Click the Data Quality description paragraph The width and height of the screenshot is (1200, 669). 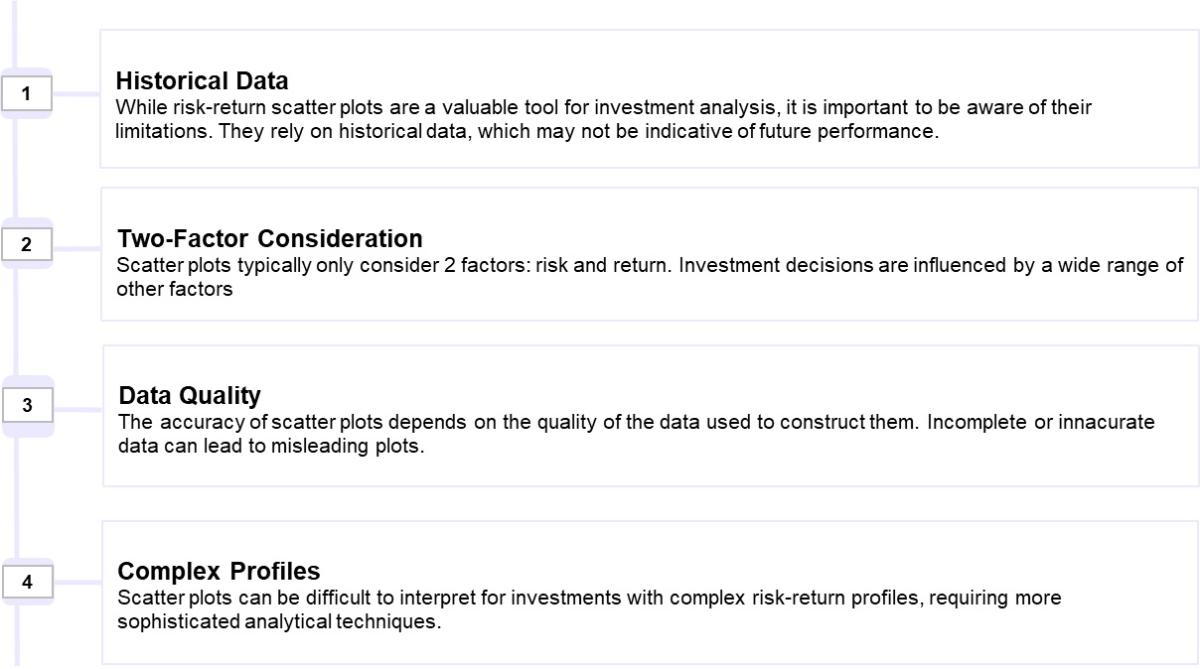[x=636, y=434]
